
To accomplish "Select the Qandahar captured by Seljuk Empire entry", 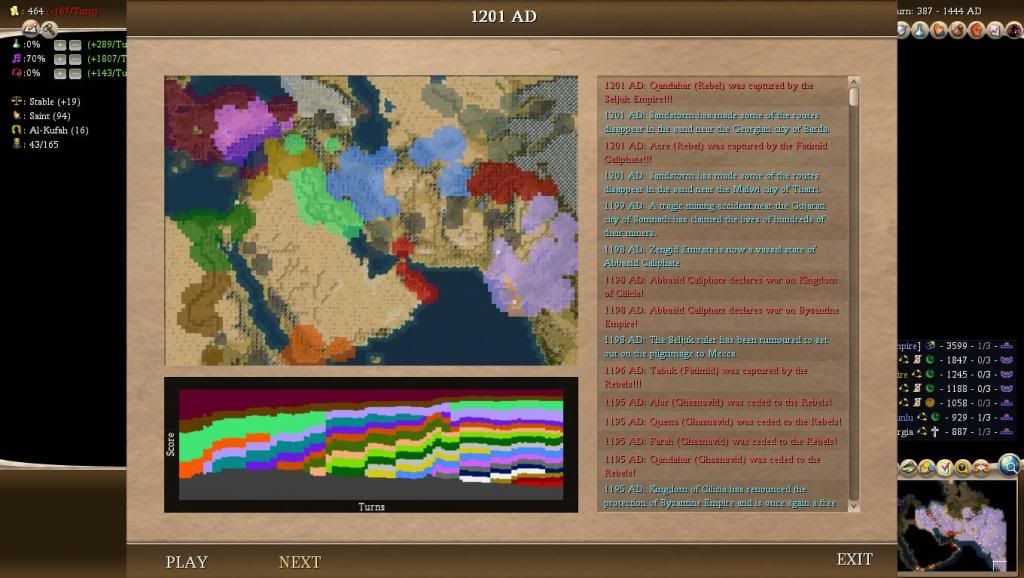I will pos(722,92).
